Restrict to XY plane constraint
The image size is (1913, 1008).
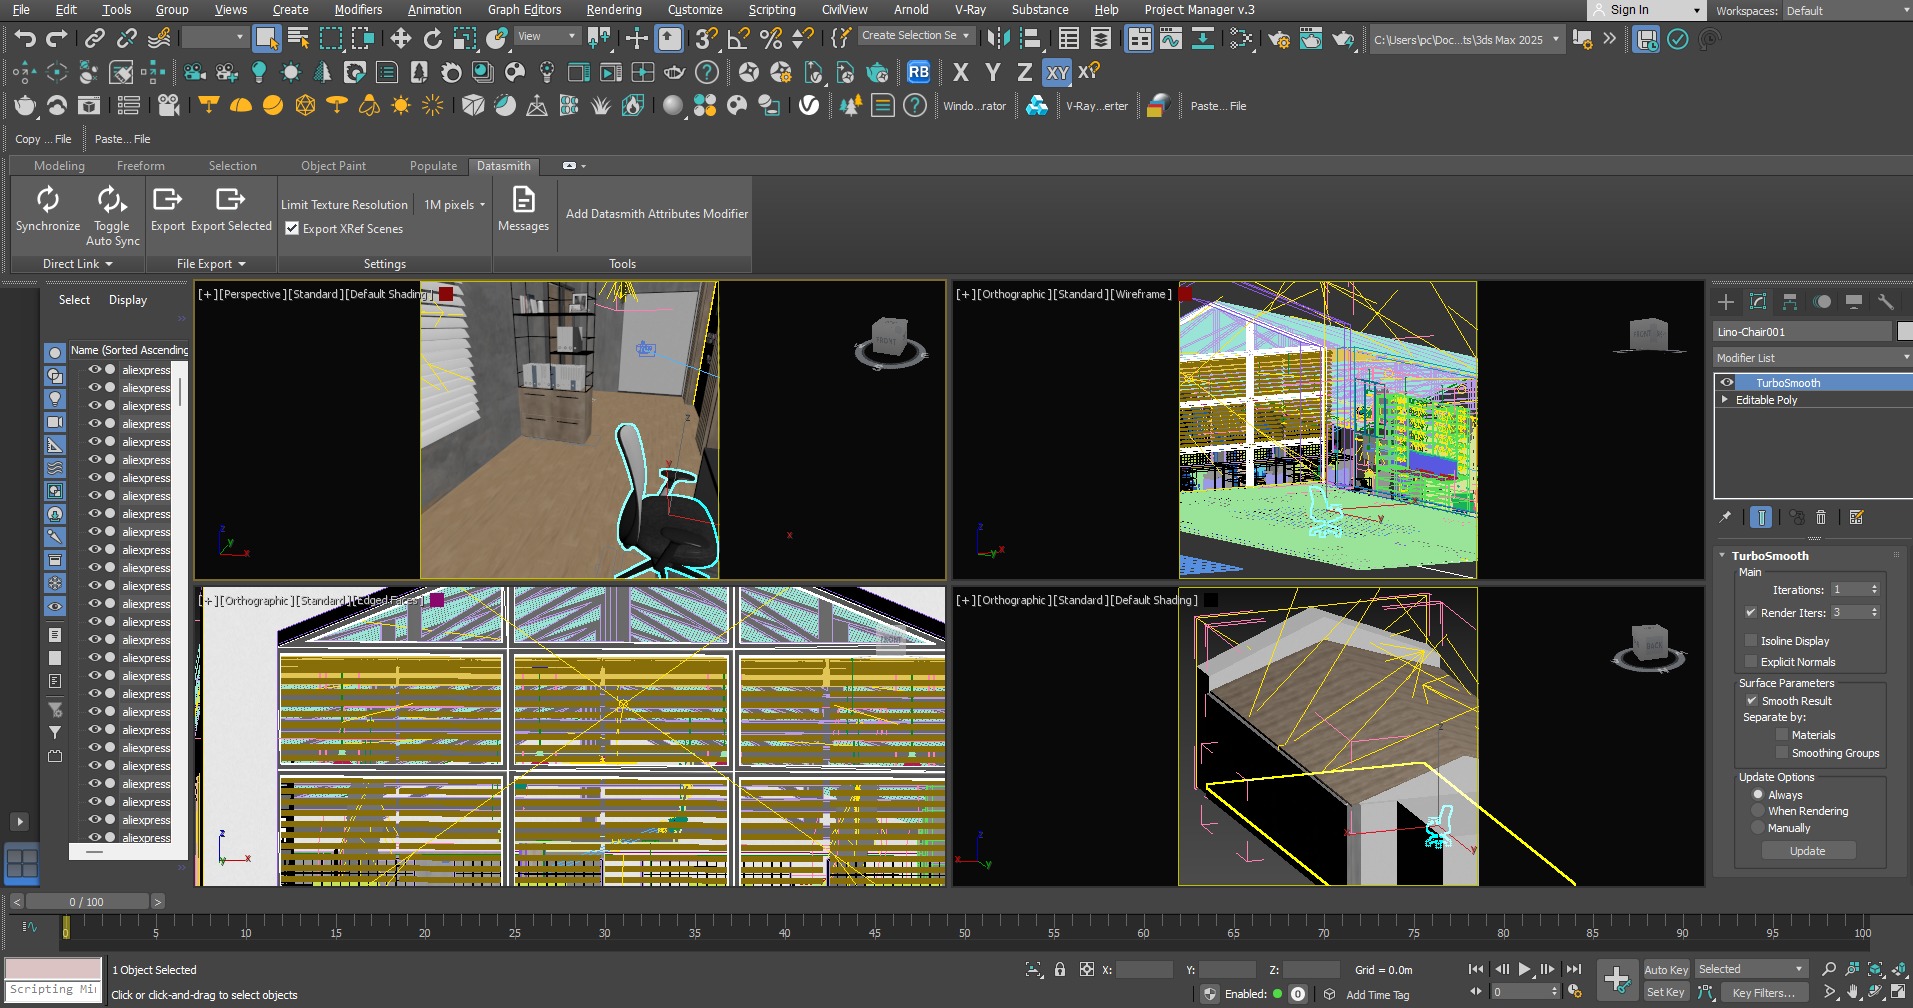(1057, 72)
